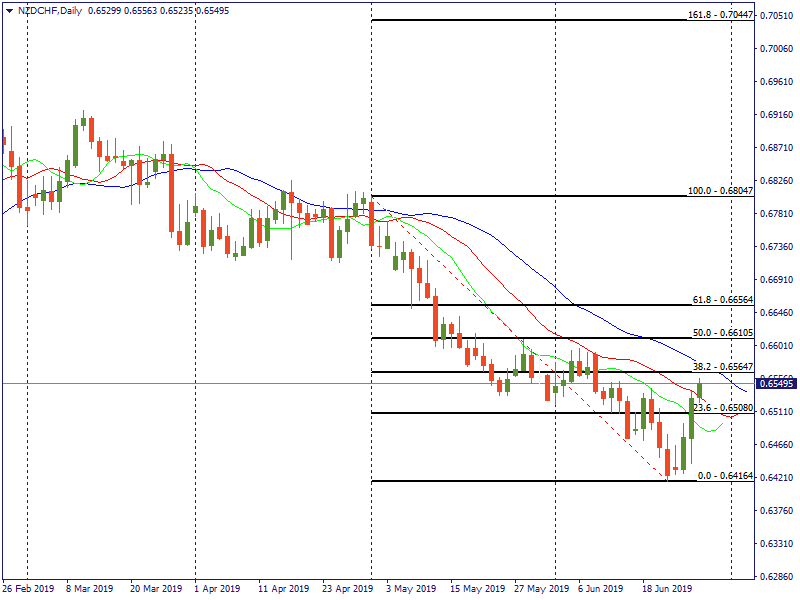
Task: Select the 18 Jun 2019 date label
Action: (x=666, y=589)
